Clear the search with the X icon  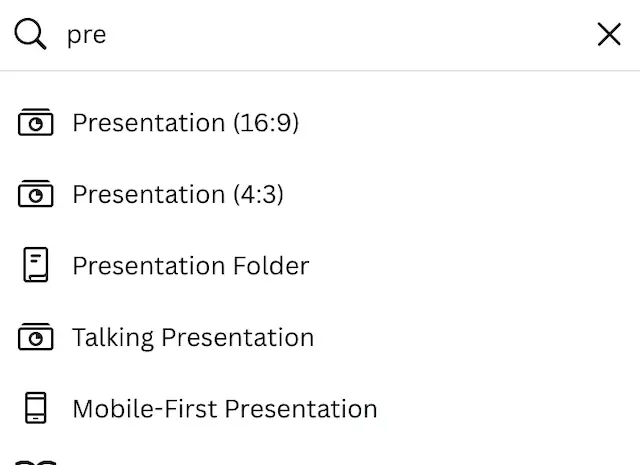(x=609, y=34)
